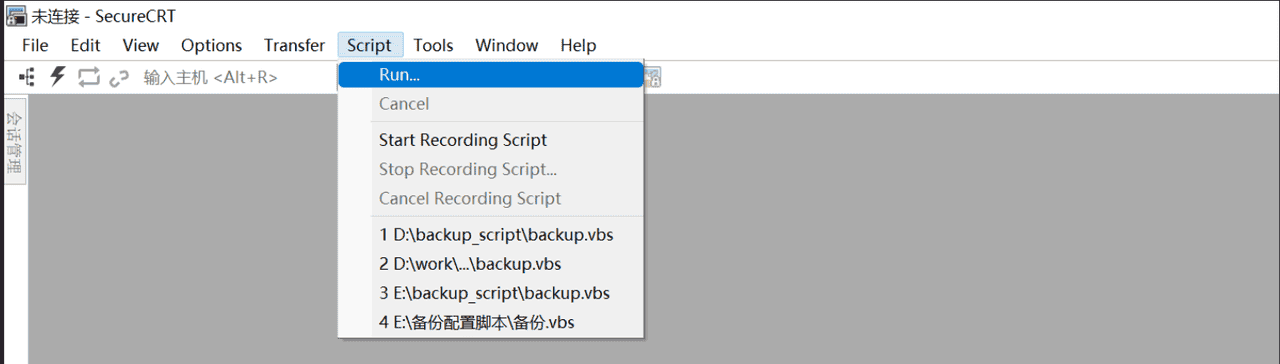Click the Disconnect chain-link icon
The height and width of the screenshot is (364, 1280).
pyautogui.click(x=120, y=77)
